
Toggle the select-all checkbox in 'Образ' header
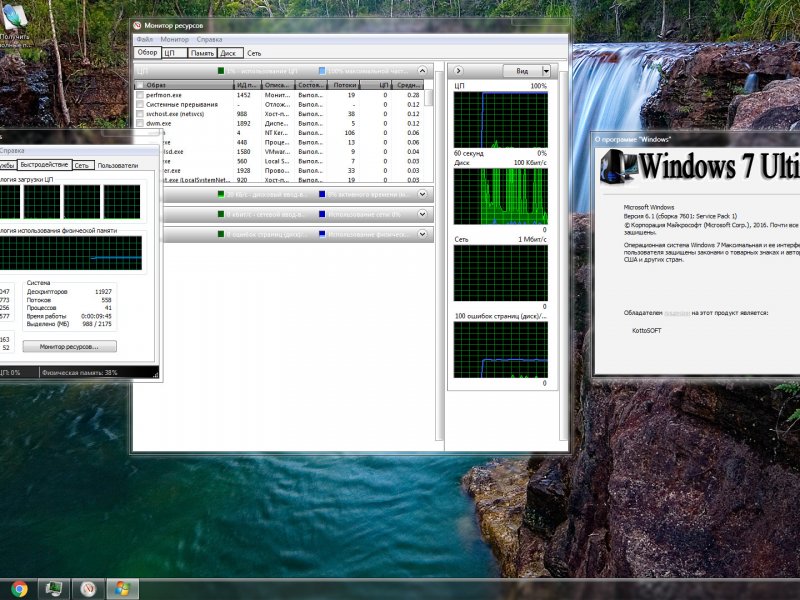[x=140, y=85]
